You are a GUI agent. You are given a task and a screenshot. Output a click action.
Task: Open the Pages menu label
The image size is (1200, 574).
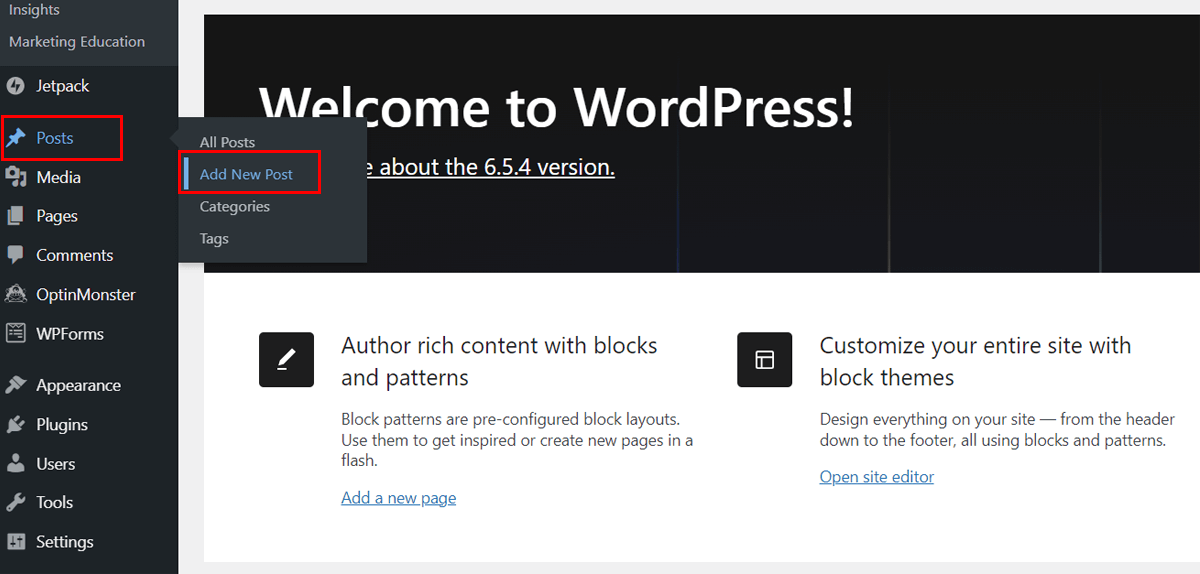point(57,216)
